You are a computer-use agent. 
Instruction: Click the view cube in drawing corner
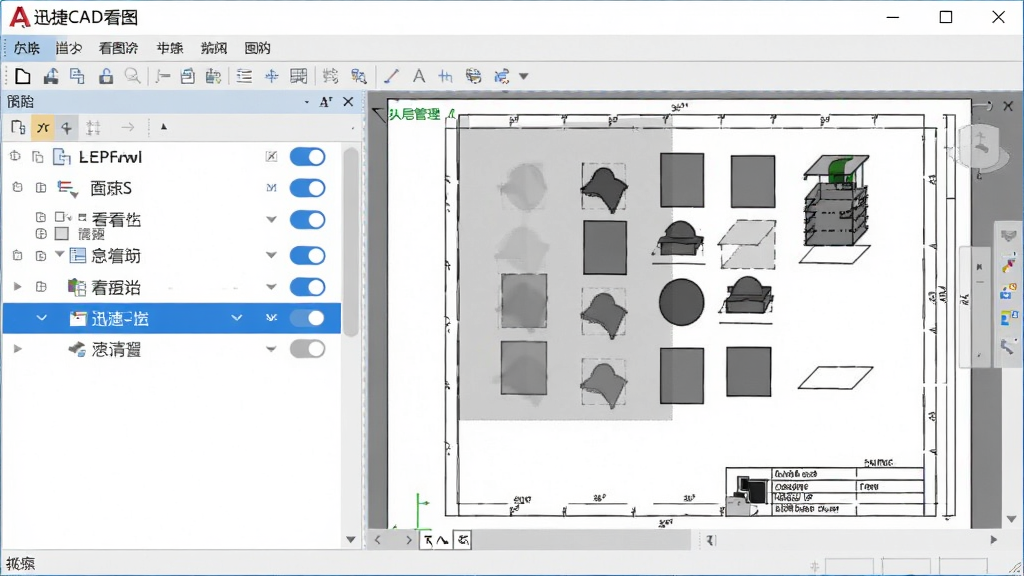pos(981,149)
